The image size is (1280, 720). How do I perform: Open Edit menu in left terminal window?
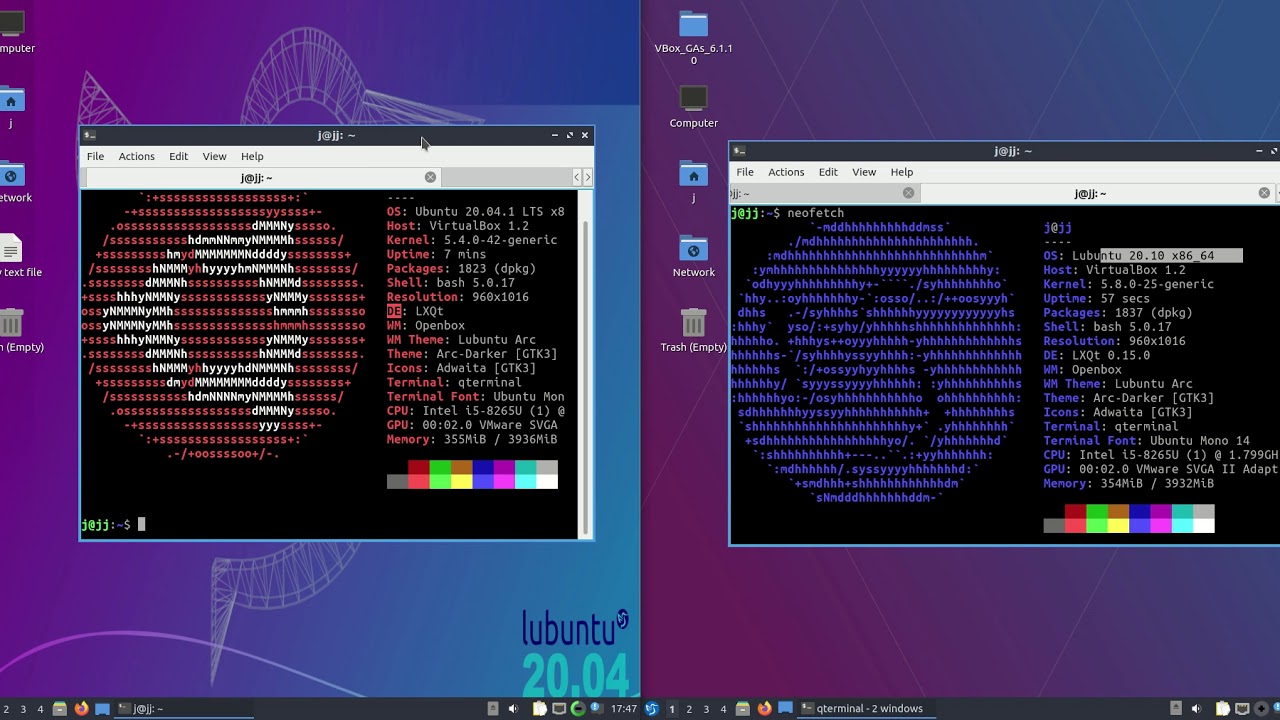pos(178,156)
